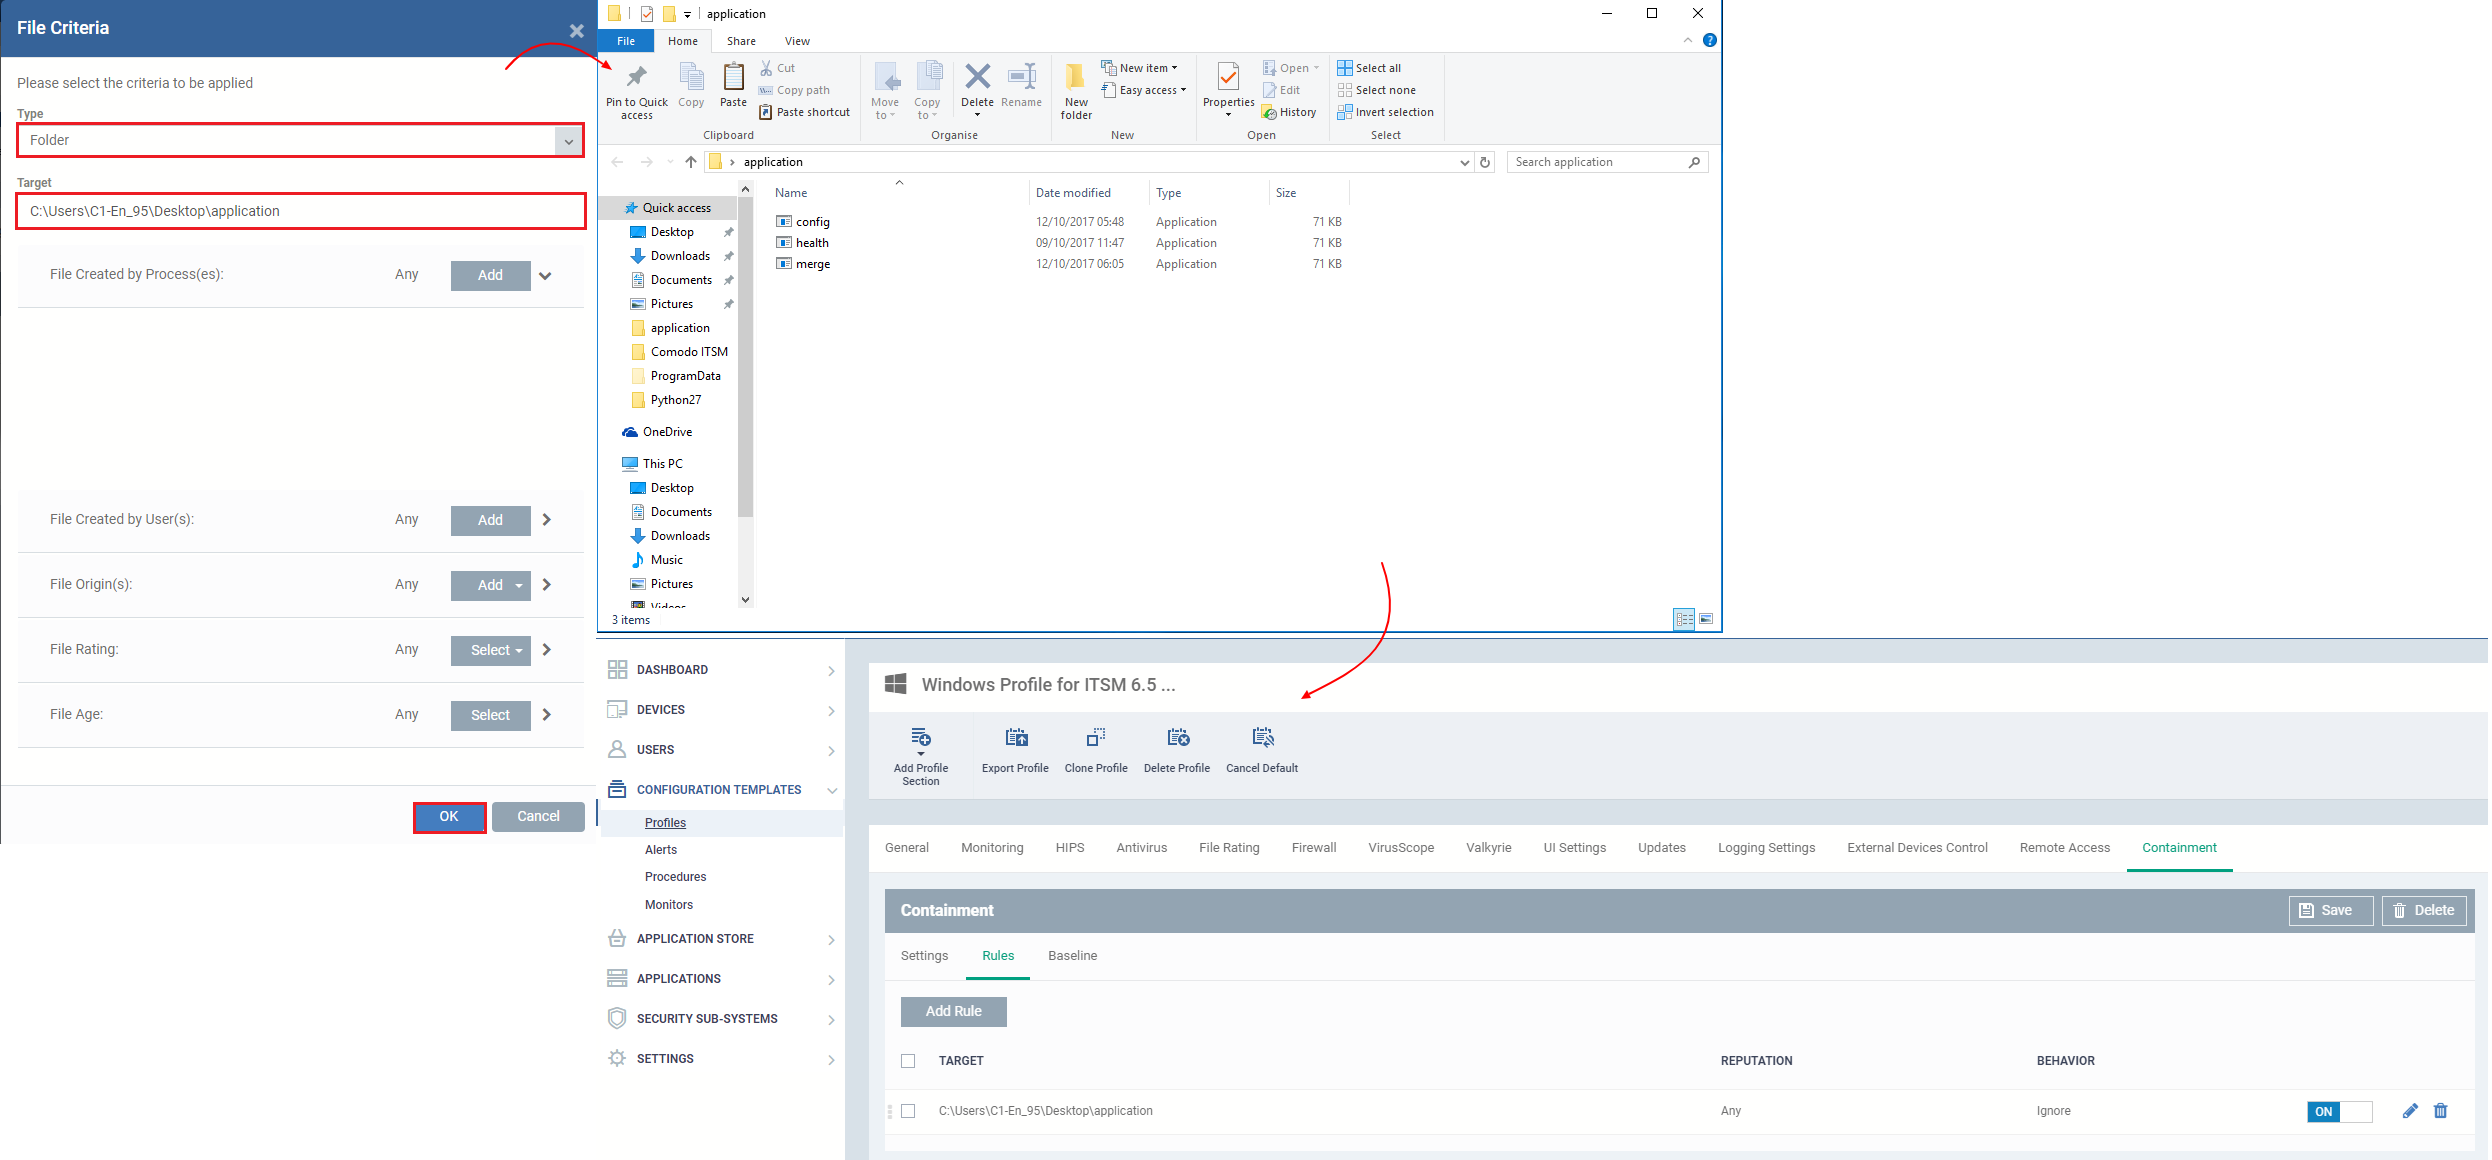Click the Delete Profile icon
The image size is (2492, 1160).
1178,738
